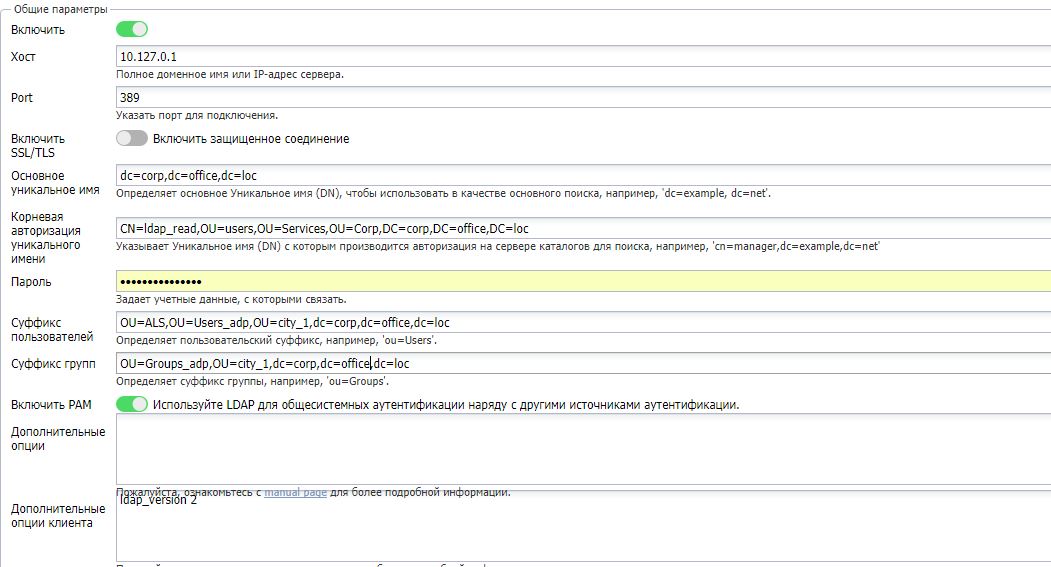
Task: Click the Хост label text
Action: (23, 57)
